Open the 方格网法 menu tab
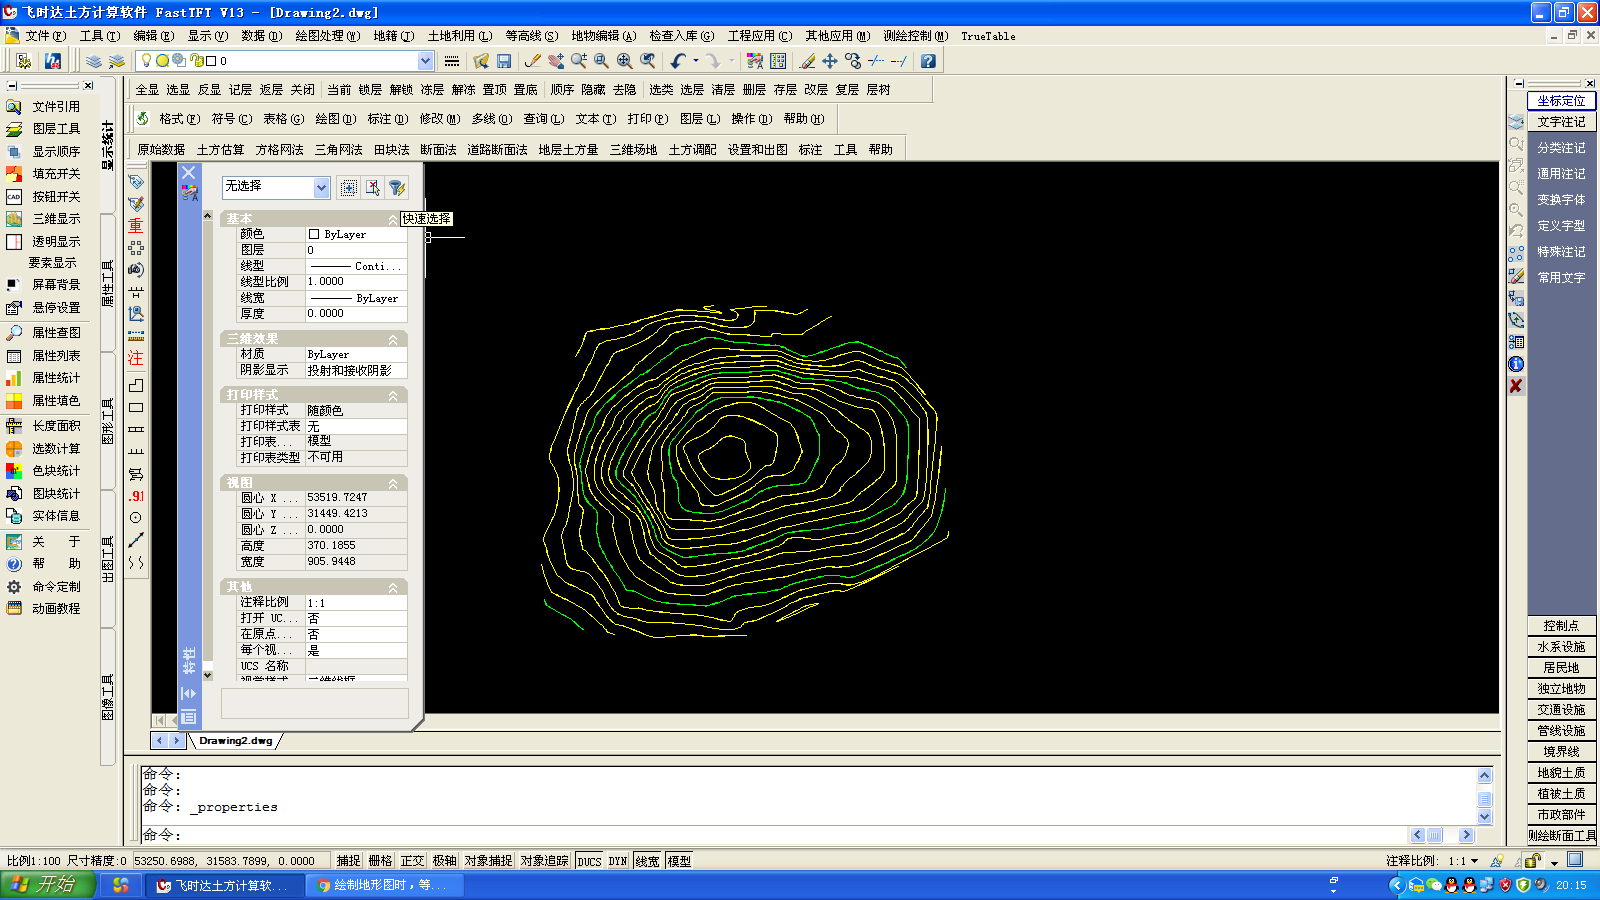Viewport: 1600px width, 900px height. point(279,150)
